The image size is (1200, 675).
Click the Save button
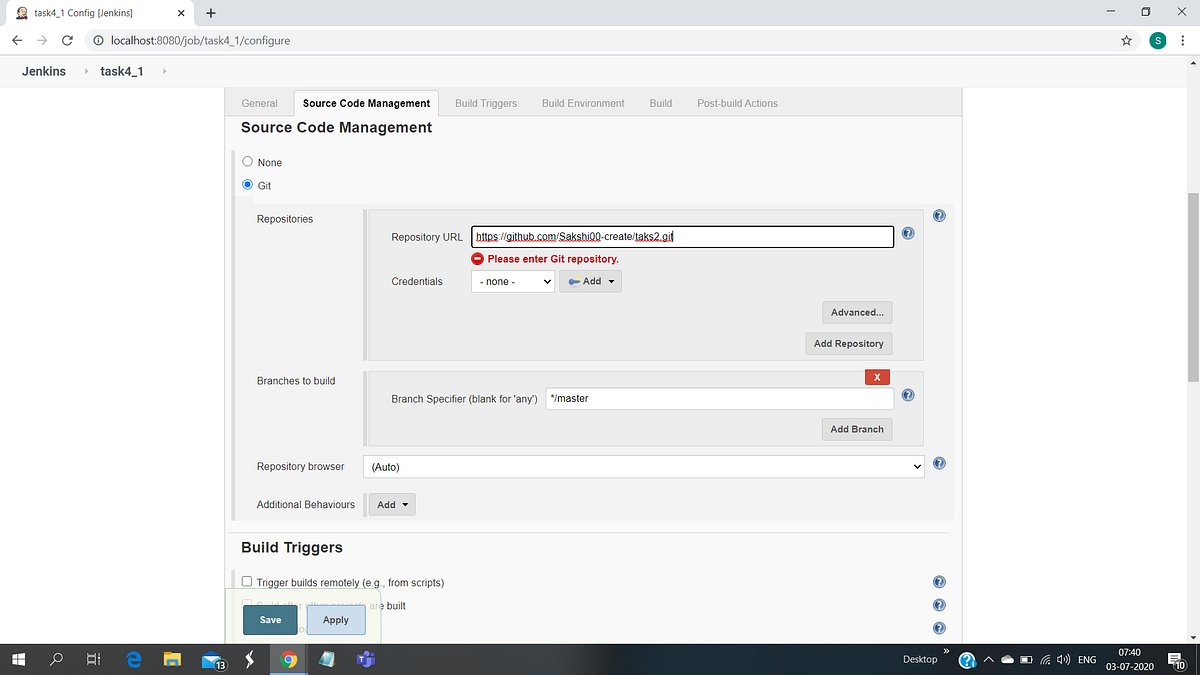[x=269, y=619]
